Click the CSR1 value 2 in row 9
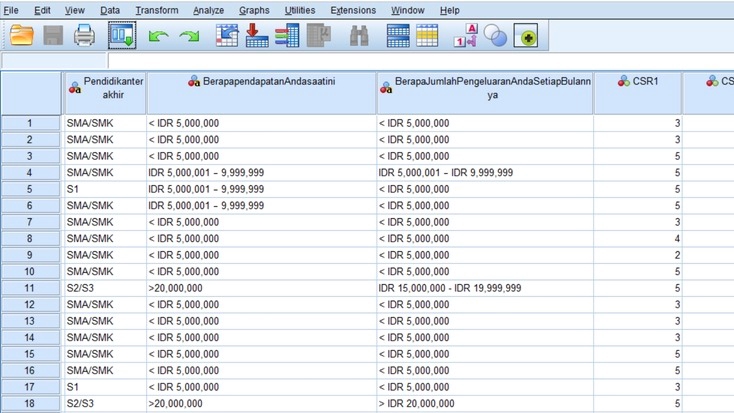Viewport: 734px width, 413px height. tap(638, 255)
